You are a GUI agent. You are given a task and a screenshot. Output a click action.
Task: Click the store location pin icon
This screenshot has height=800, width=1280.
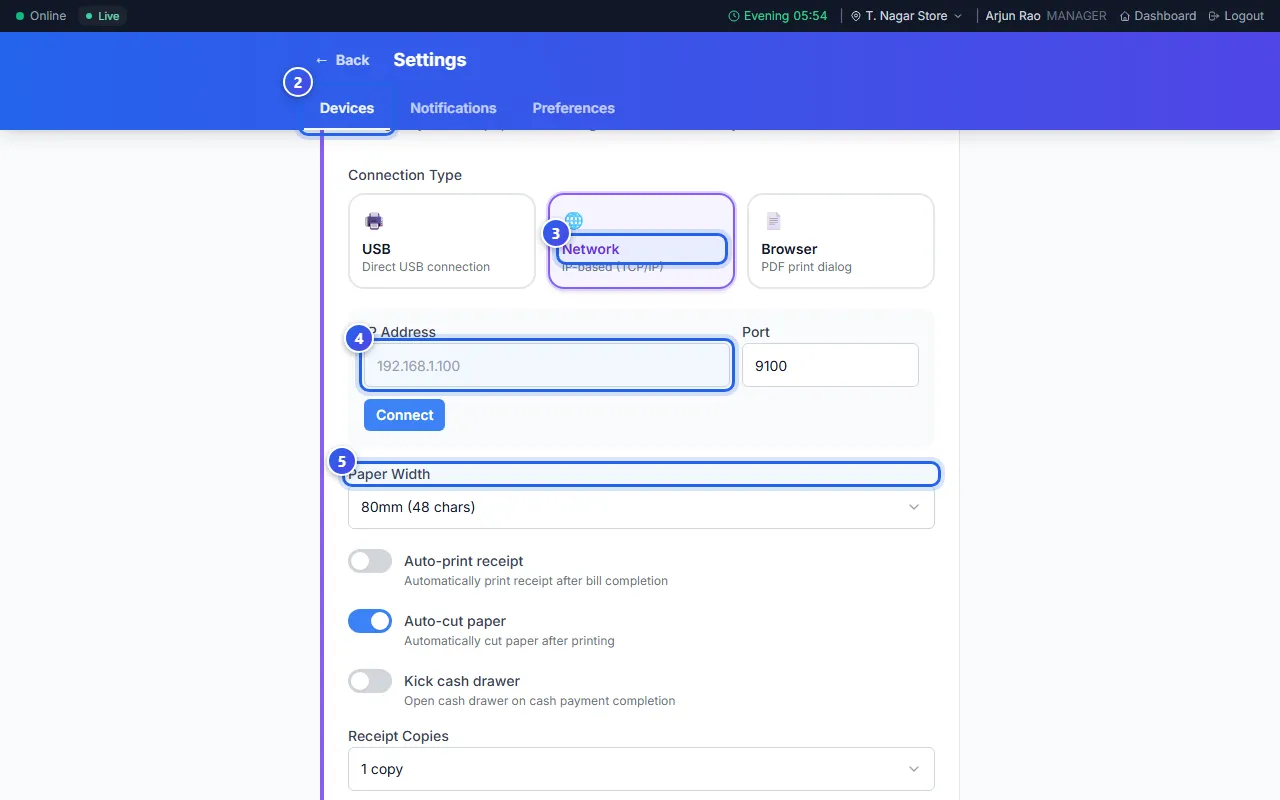[x=856, y=16]
